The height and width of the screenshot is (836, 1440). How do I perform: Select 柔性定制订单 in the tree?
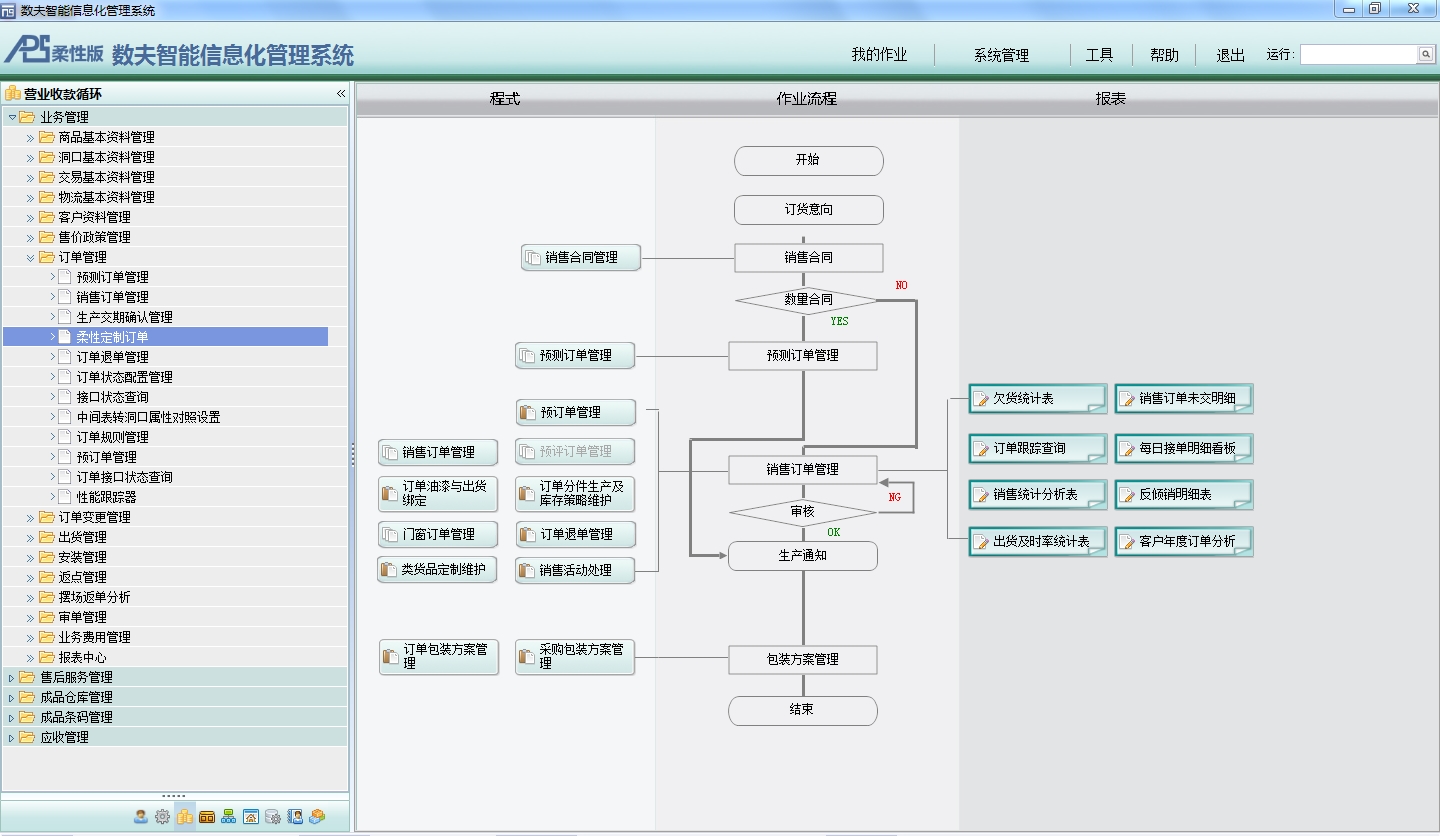[x=112, y=337]
